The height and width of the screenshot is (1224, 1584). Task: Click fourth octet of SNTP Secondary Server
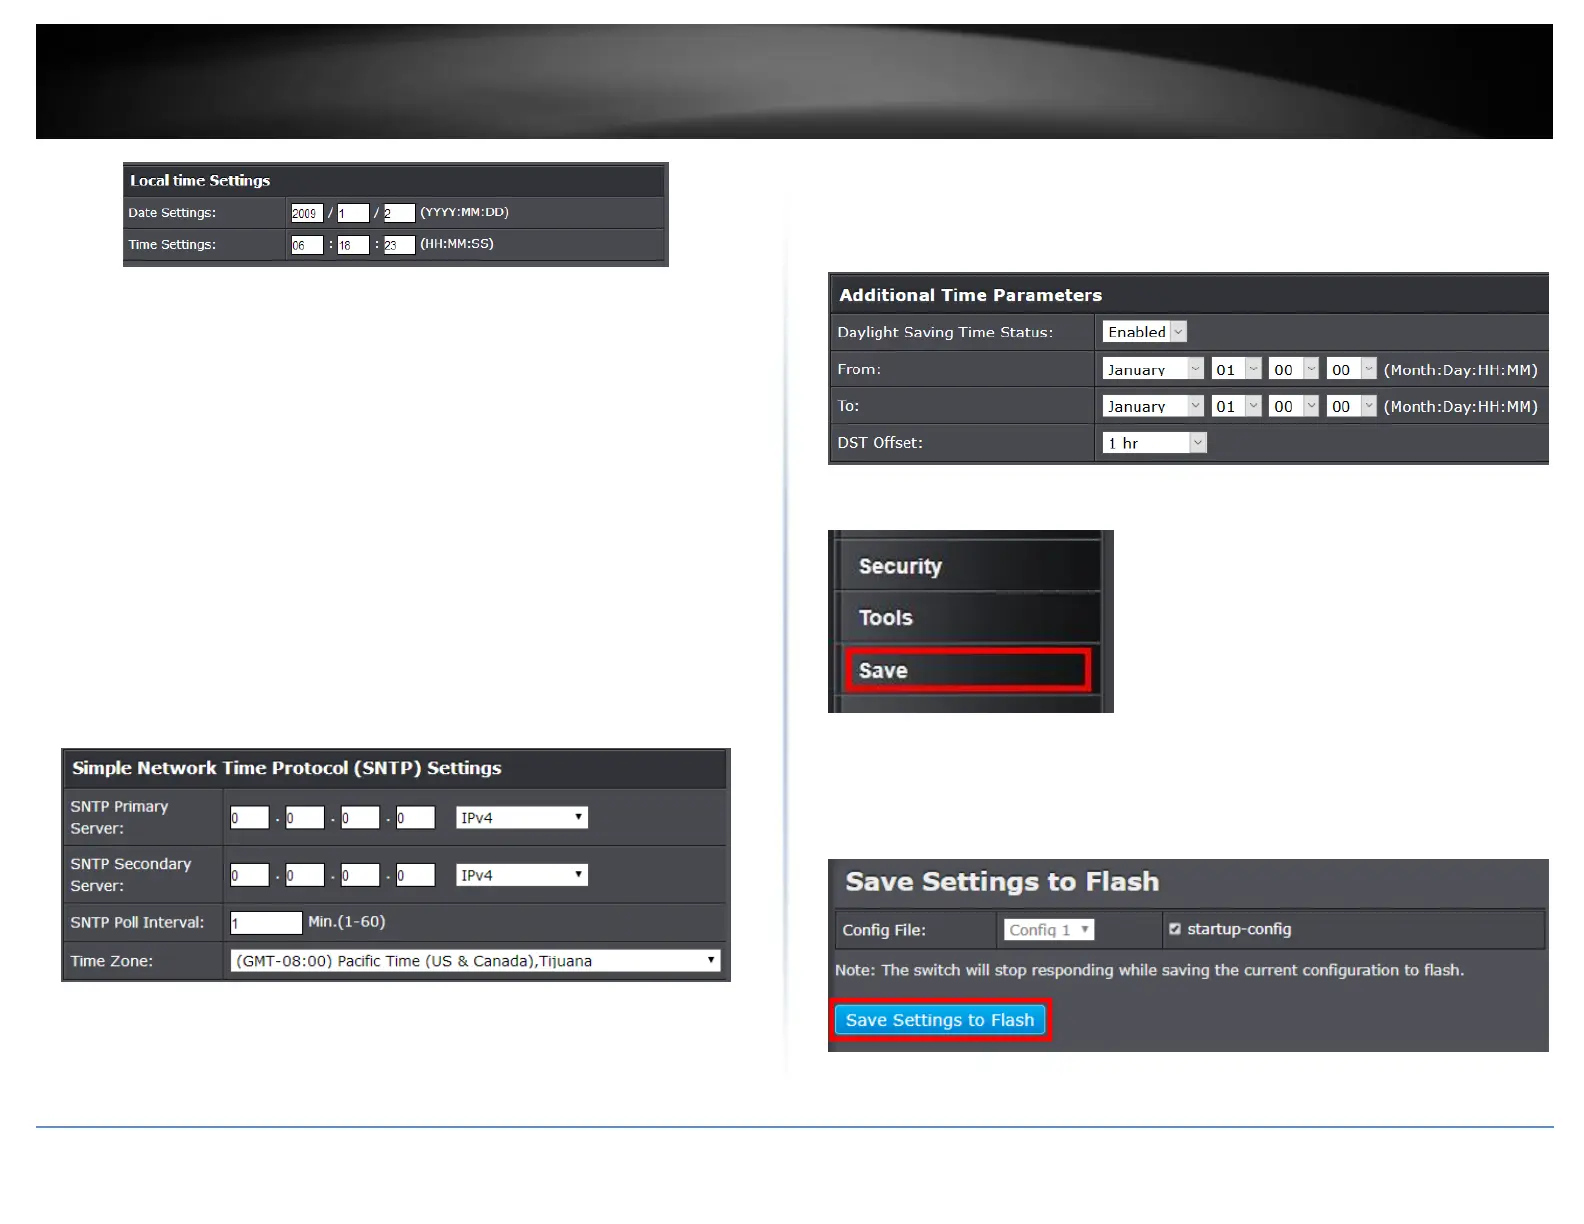click(415, 875)
